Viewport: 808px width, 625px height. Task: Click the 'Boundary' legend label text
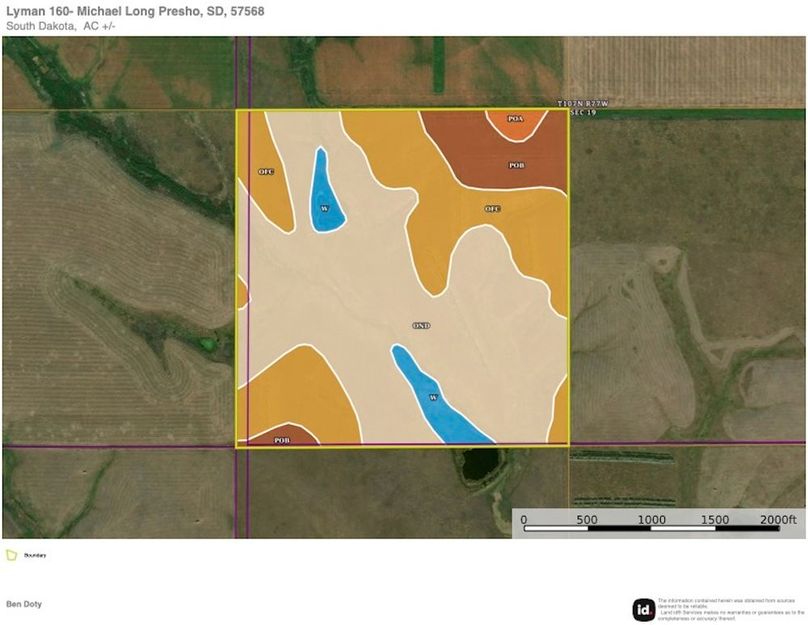pos(36,555)
